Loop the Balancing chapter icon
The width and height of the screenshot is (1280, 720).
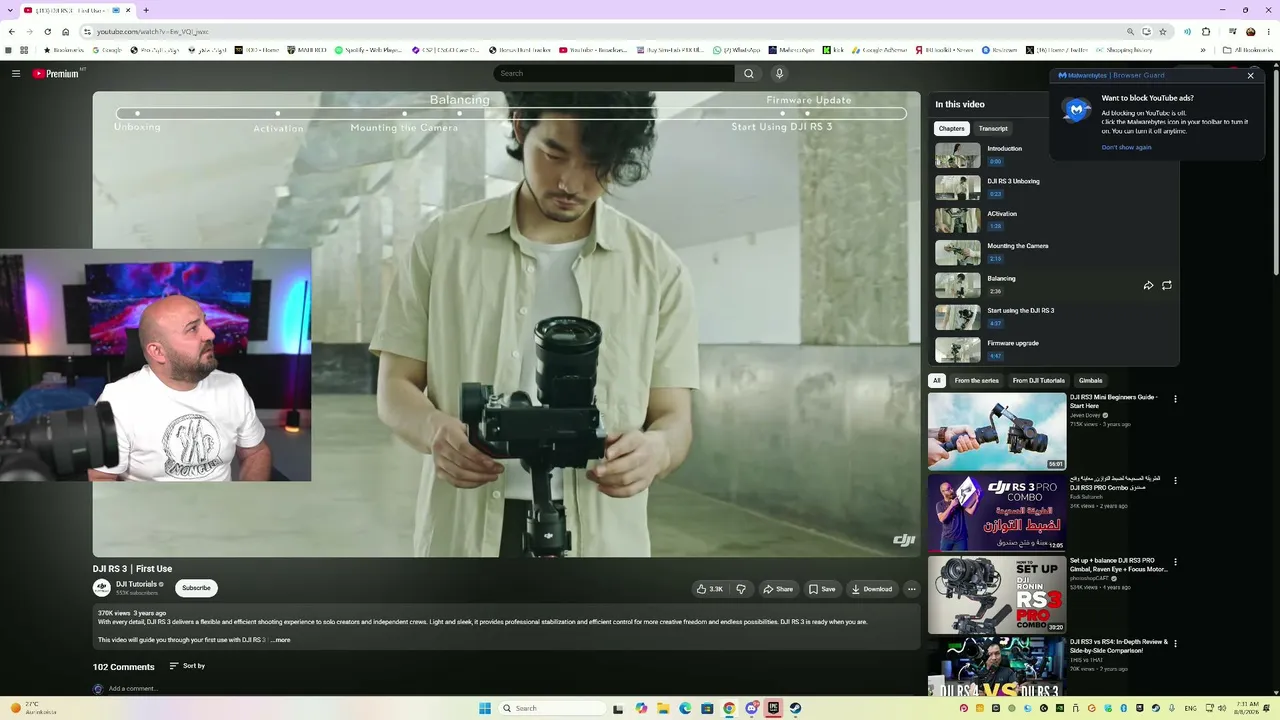1167,285
